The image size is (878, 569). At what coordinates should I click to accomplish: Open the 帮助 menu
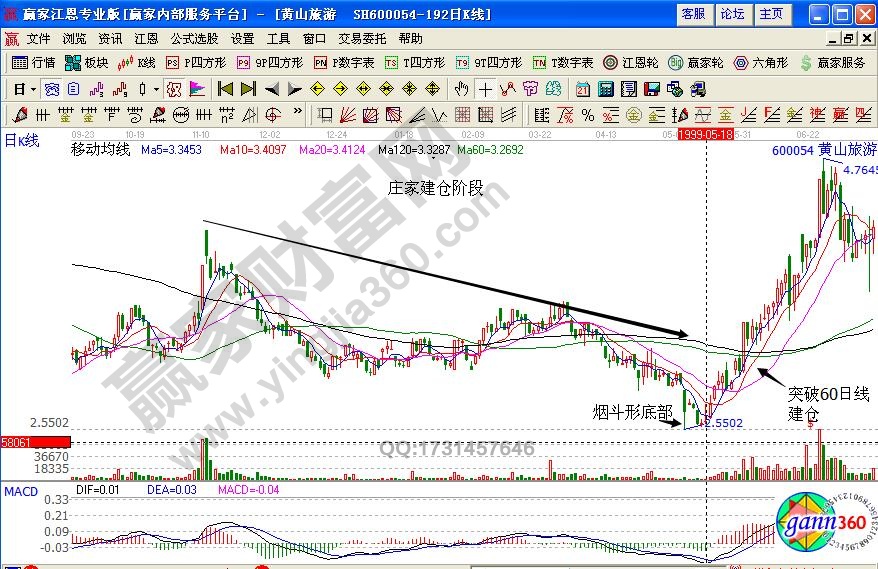(x=410, y=39)
